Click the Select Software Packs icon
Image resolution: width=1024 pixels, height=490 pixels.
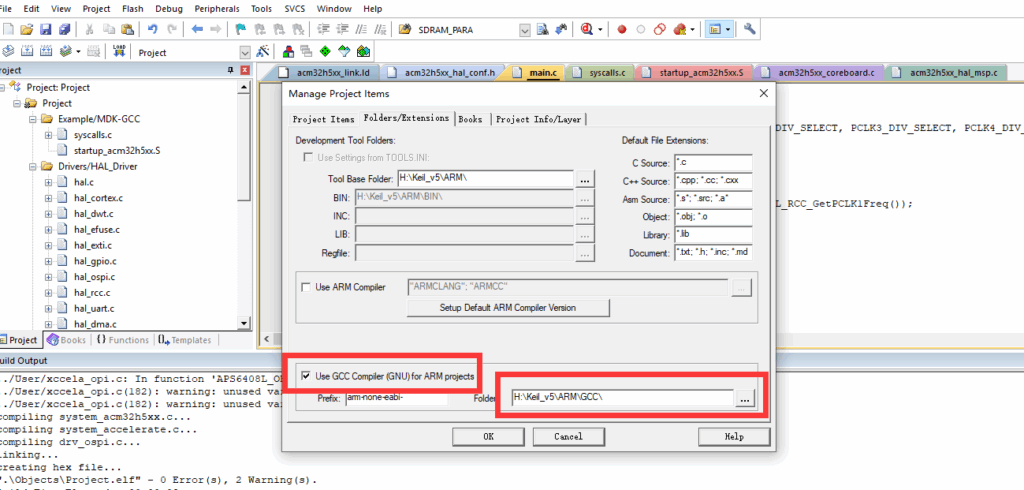click(344, 52)
